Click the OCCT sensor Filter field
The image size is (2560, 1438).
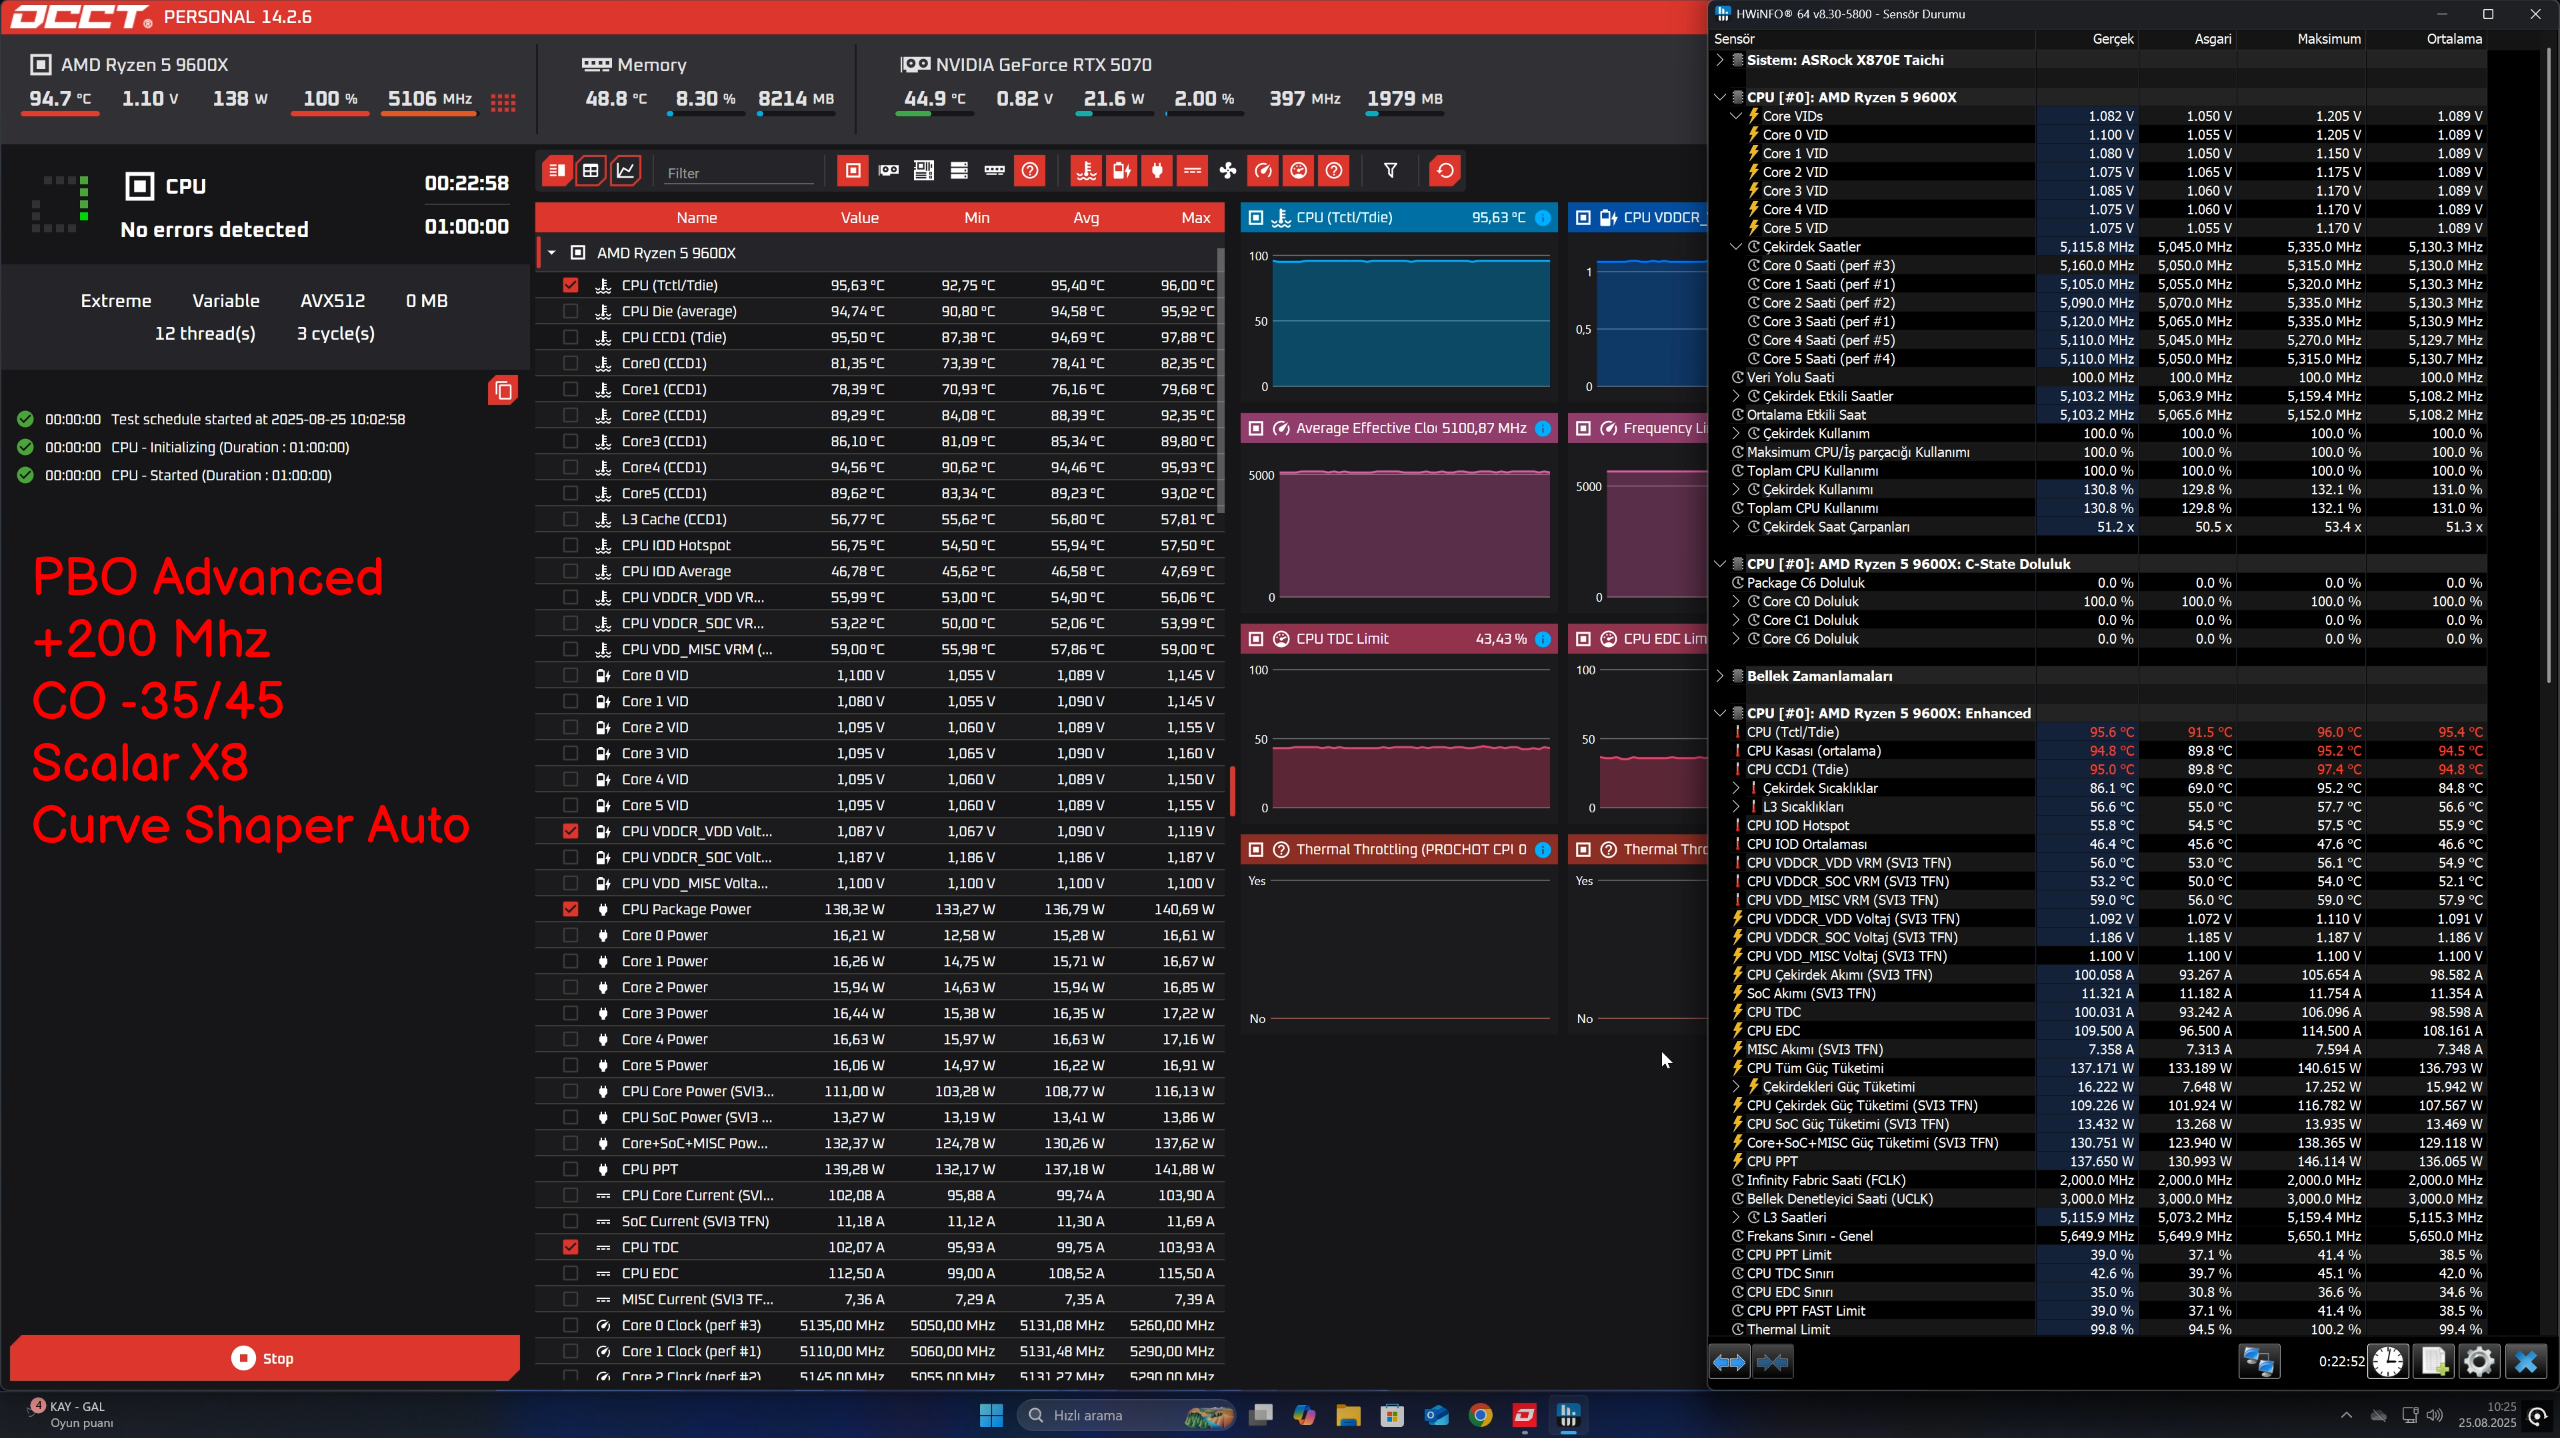coord(738,173)
